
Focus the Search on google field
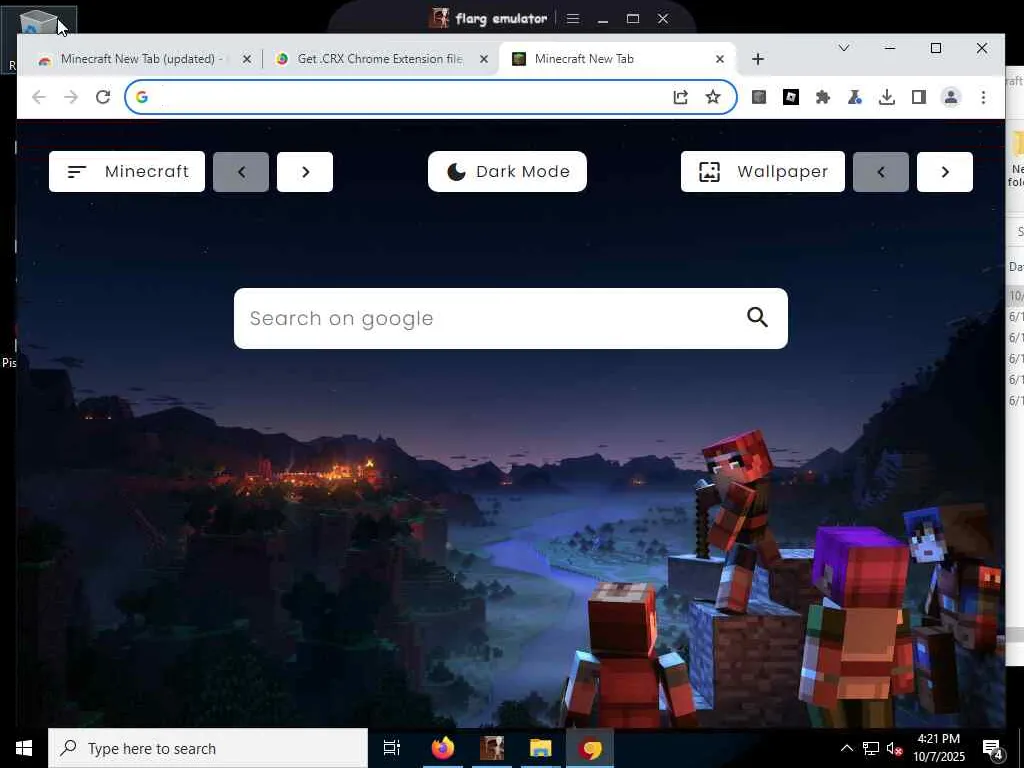tap(511, 318)
